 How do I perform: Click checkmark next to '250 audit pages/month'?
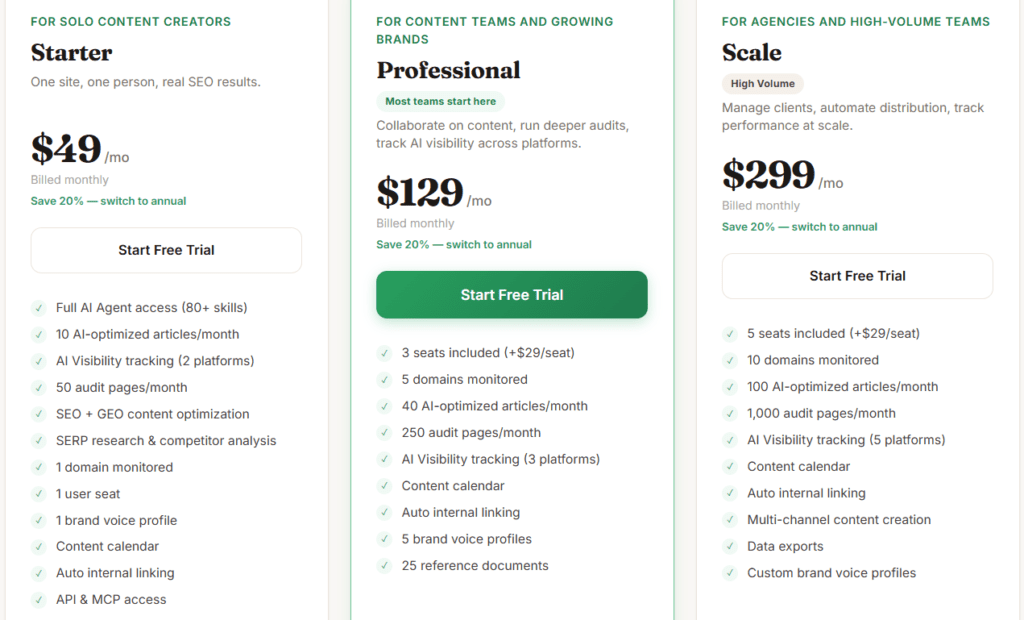click(x=384, y=433)
